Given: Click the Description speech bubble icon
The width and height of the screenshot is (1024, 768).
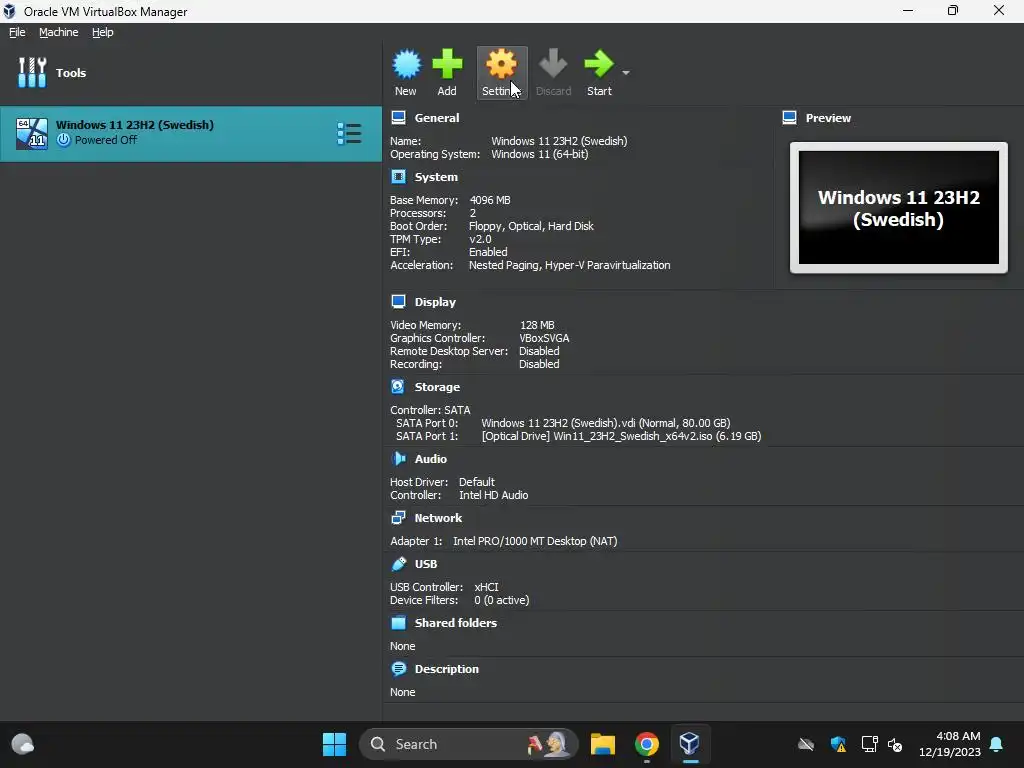Looking at the screenshot, I should tap(398, 669).
